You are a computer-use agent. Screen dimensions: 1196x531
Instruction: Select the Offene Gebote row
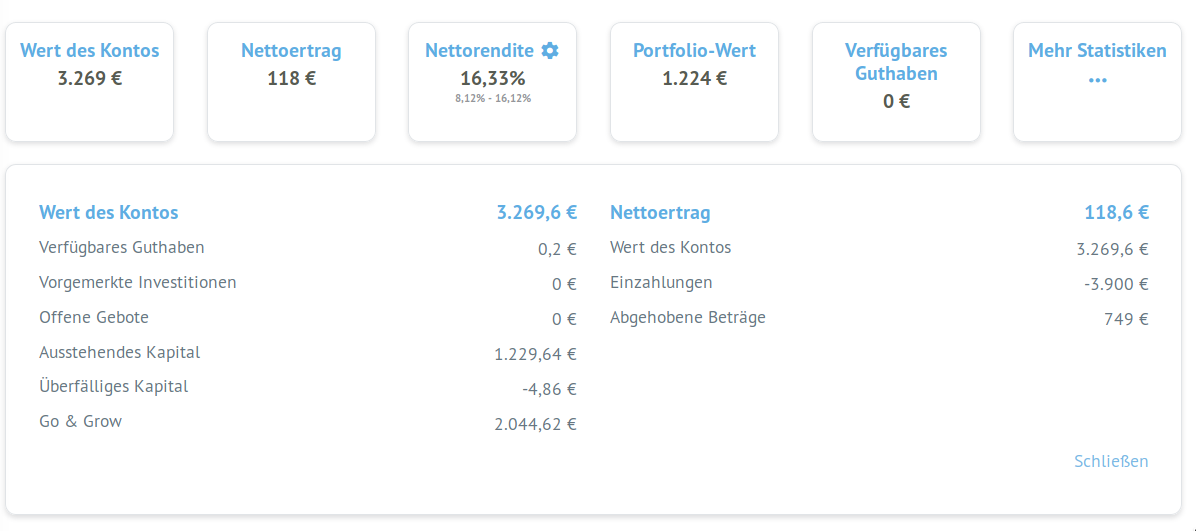click(x=307, y=318)
